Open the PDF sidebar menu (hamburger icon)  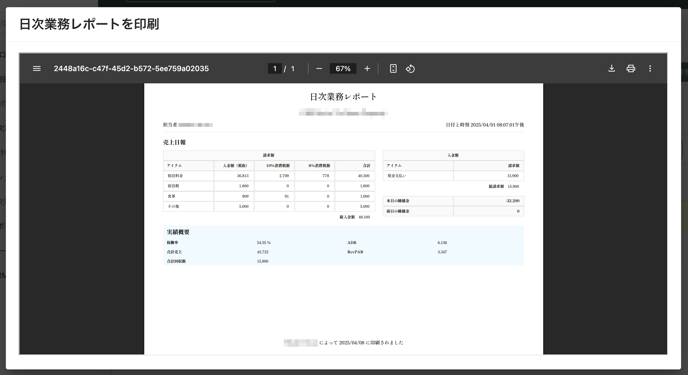[37, 68]
